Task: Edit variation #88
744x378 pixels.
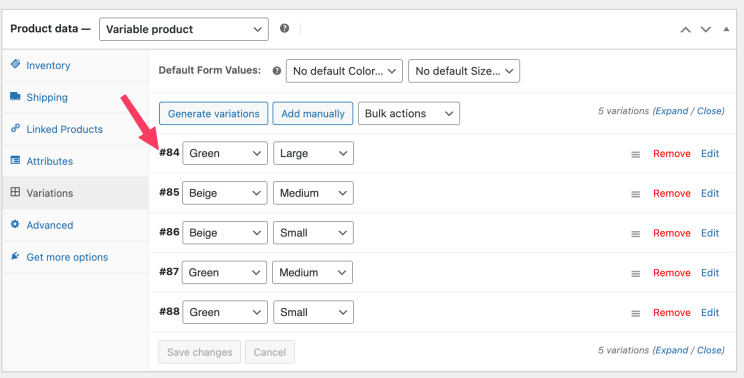Action: pyautogui.click(x=710, y=313)
